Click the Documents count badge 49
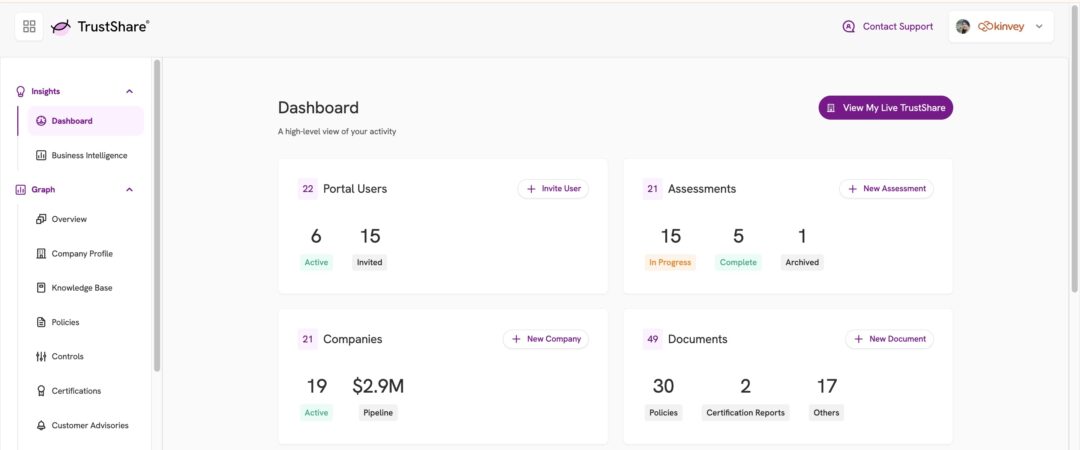This screenshot has width=1080, height=450. [652, 339]
